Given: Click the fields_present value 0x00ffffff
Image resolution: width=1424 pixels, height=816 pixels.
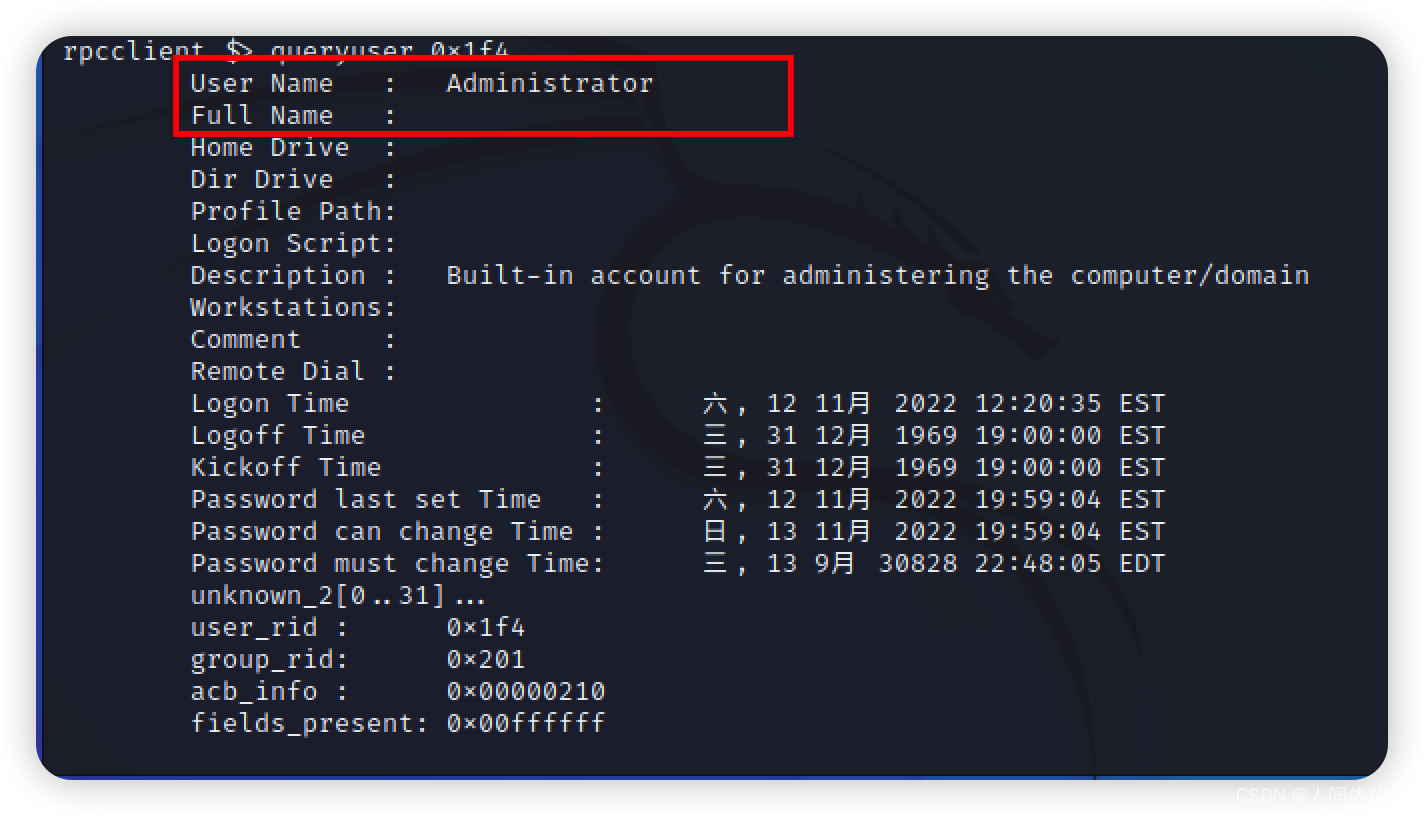Looking at the screenshot, I should click(x=525, y=723).
